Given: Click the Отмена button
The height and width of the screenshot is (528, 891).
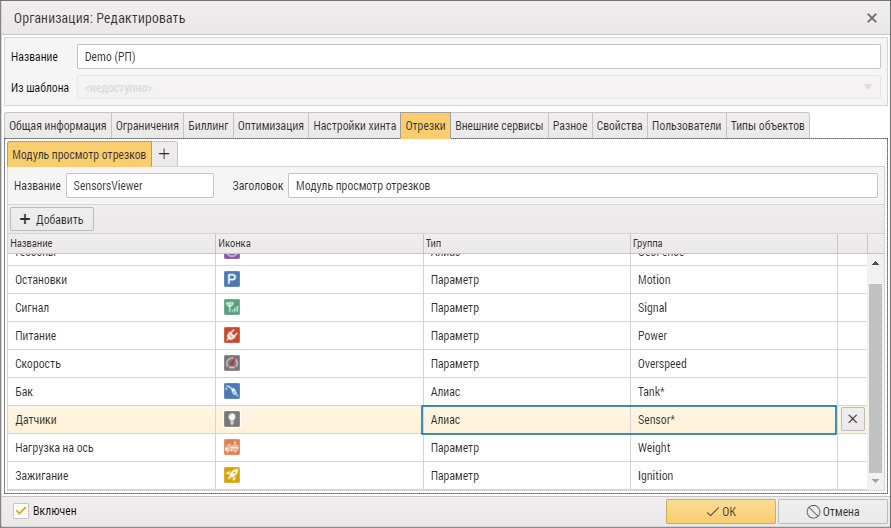Looking at the screenshot, I should (832, 512).
